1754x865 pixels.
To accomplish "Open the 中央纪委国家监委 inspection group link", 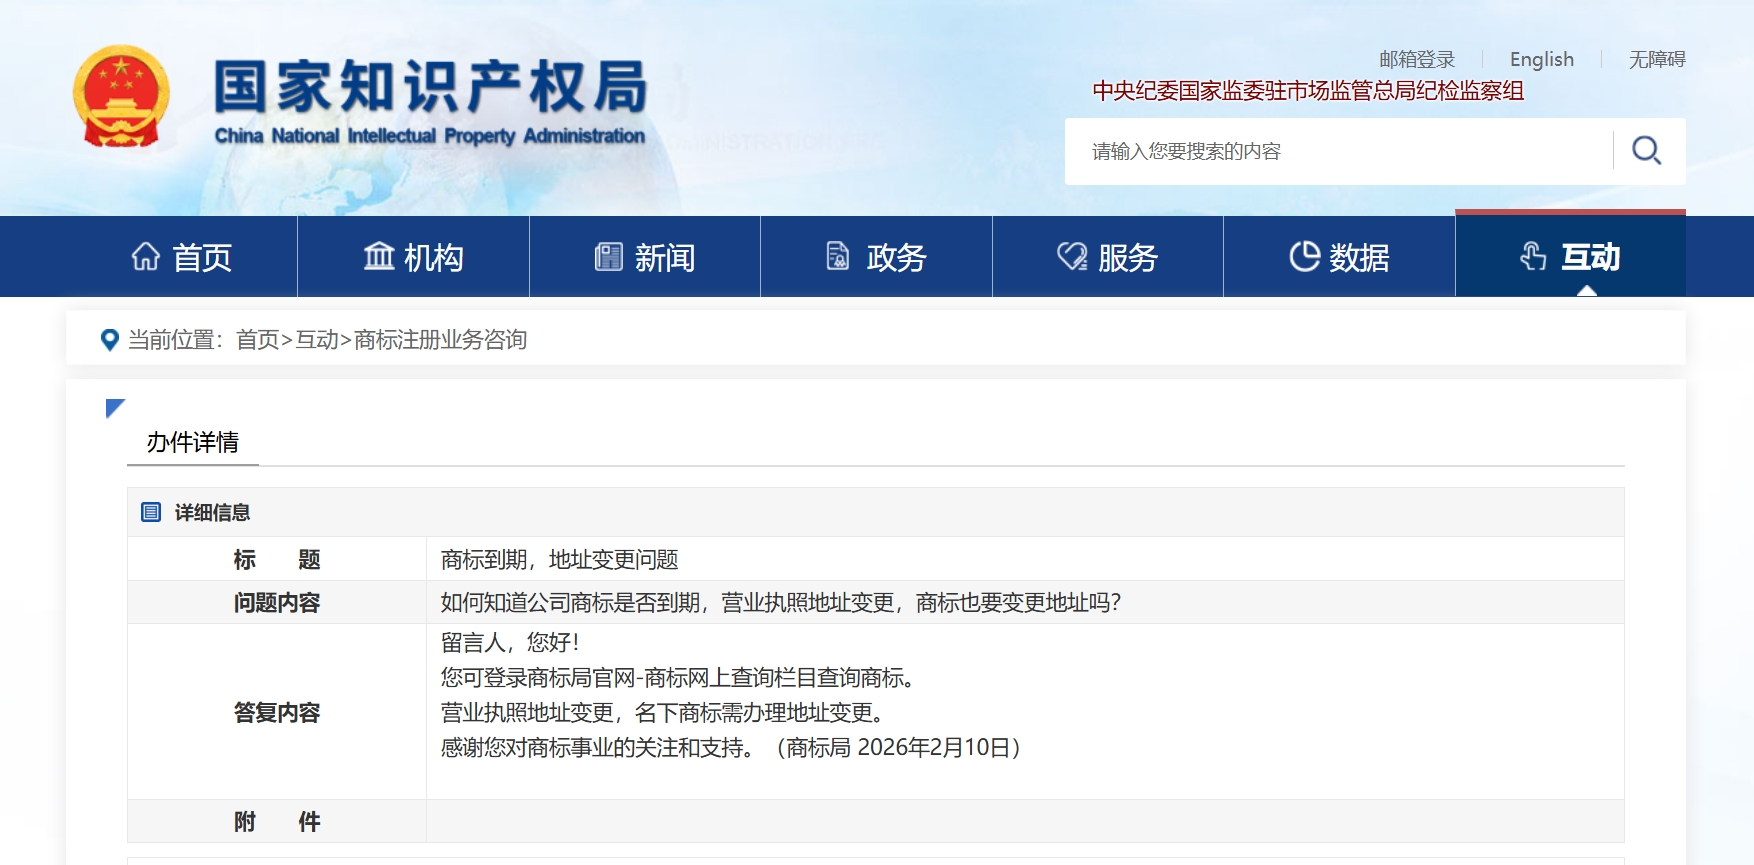I will pos(1307,91).
